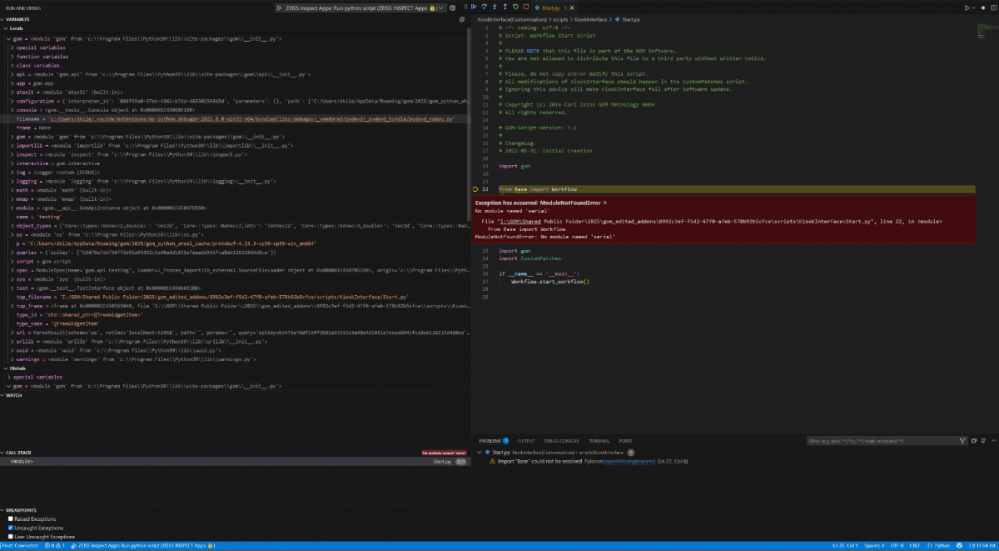The width and height of the screenshot is (999, 551).
Task: Disable the Uncaught Exceptions breakpoint checkbox
Action: (11, 527)
